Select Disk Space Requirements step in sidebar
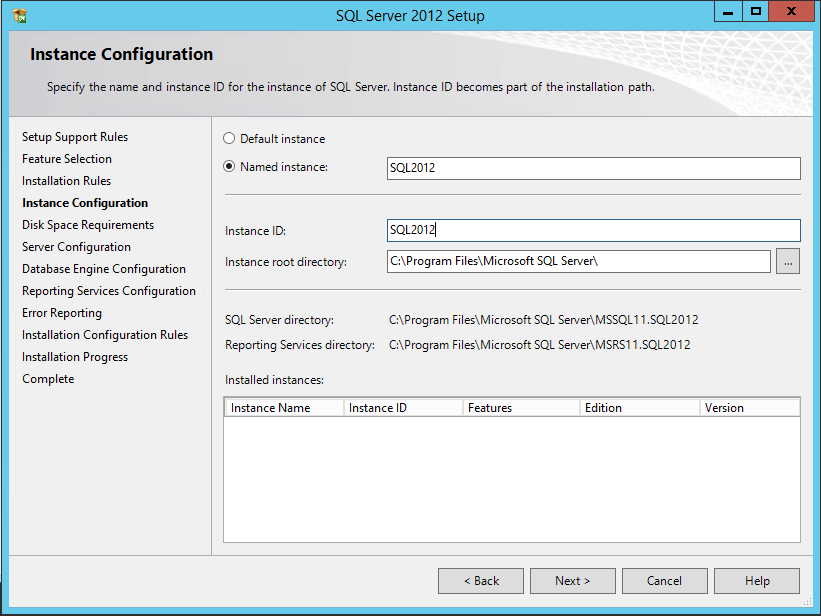Image resolution: width=821 pixels, height=616 pixels. click(x=88, y=225)
